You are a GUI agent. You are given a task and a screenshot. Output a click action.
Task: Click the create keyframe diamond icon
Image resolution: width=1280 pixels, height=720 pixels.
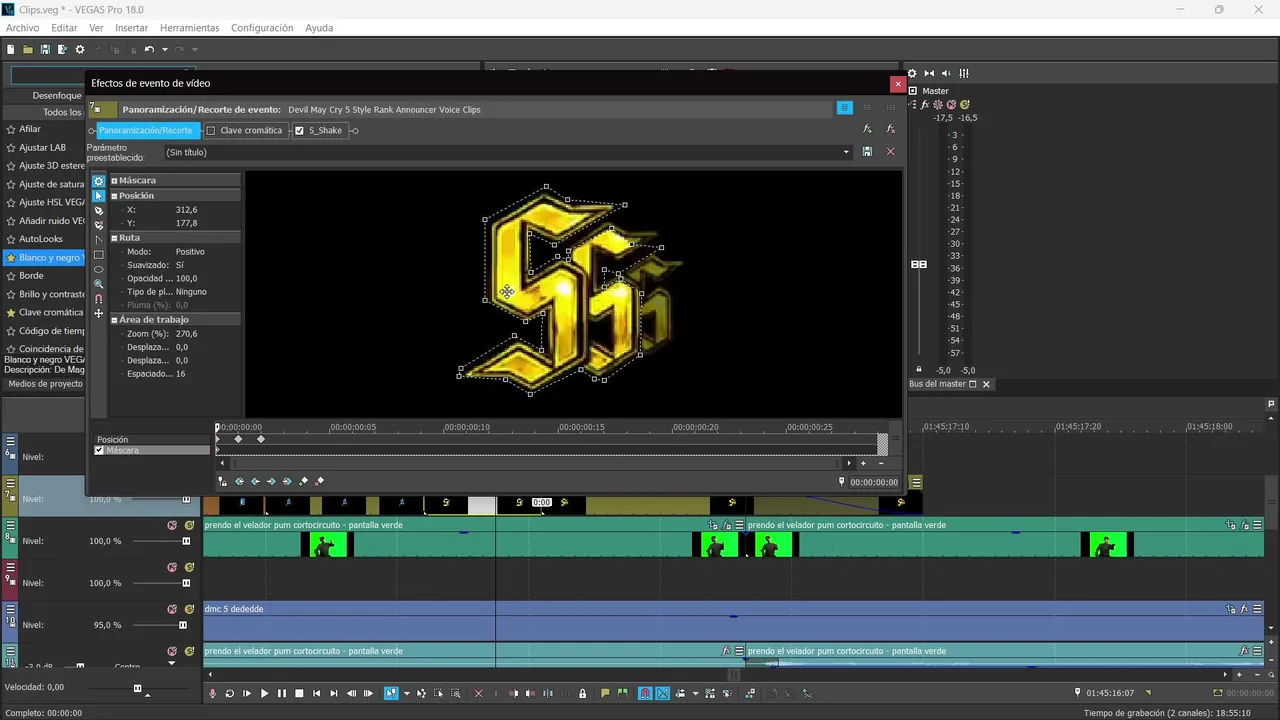[303, 481]
